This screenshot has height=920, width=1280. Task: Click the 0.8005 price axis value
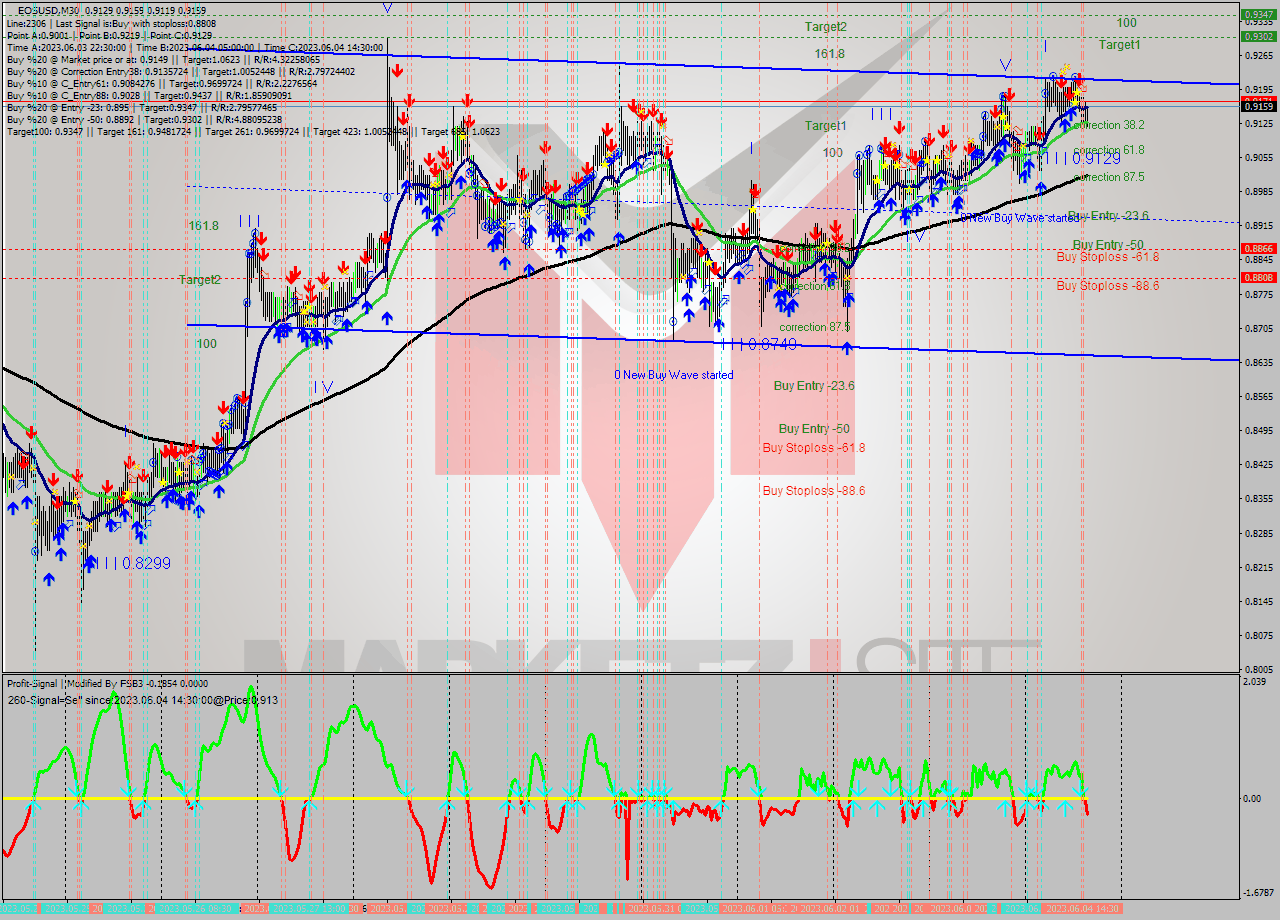coord(1258,669)
